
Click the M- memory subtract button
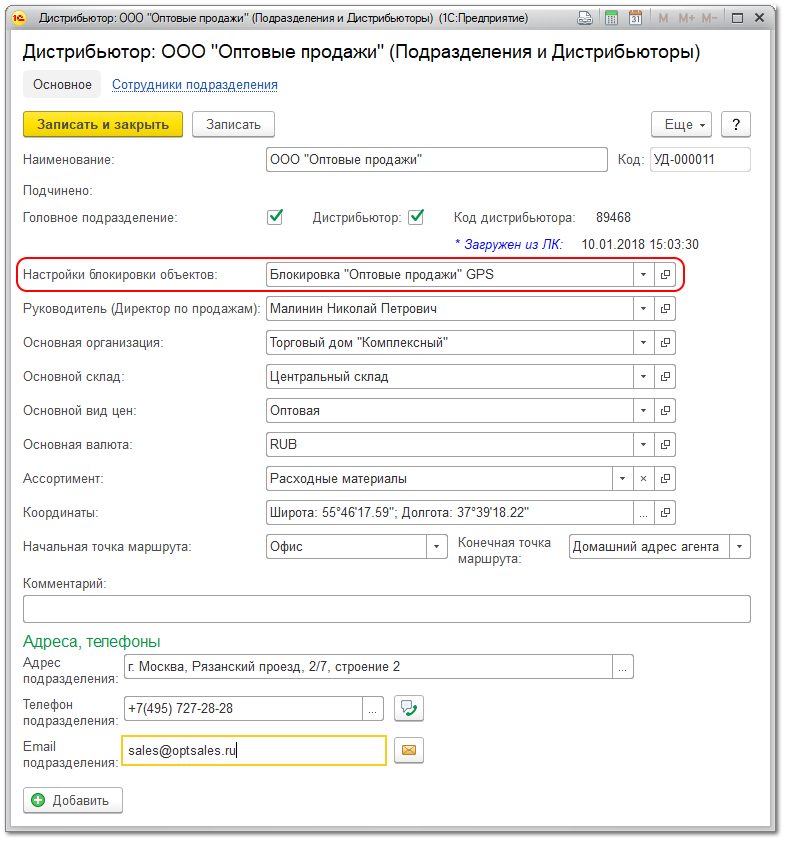coord(709,18)
